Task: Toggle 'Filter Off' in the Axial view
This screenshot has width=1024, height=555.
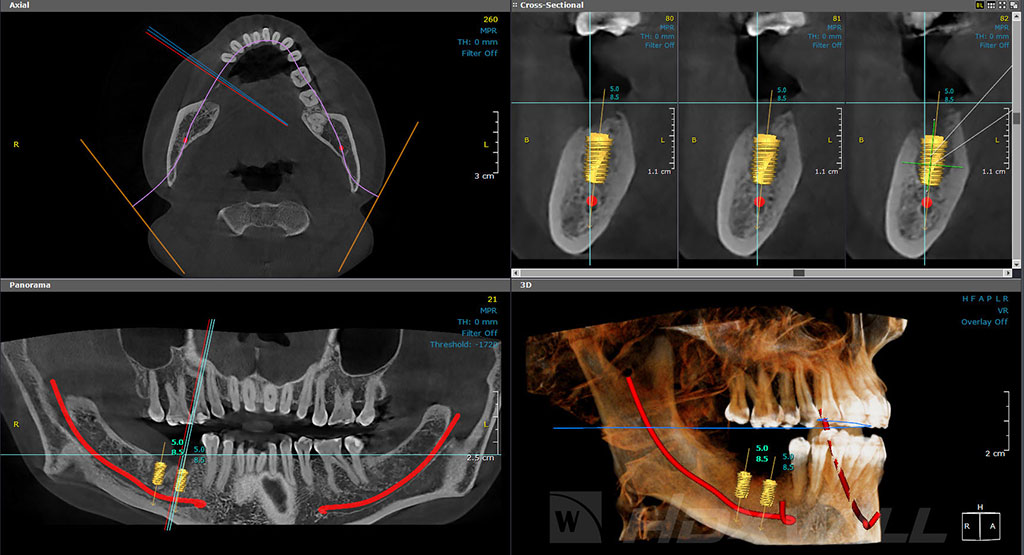Action: [479, 53]
